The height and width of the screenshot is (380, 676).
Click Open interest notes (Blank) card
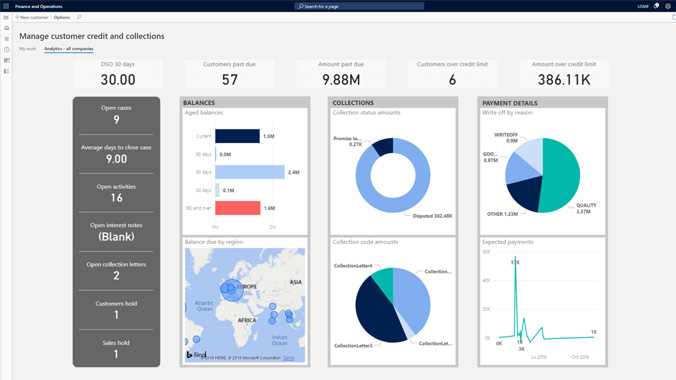pyautogui.click(x=116, y=232)
